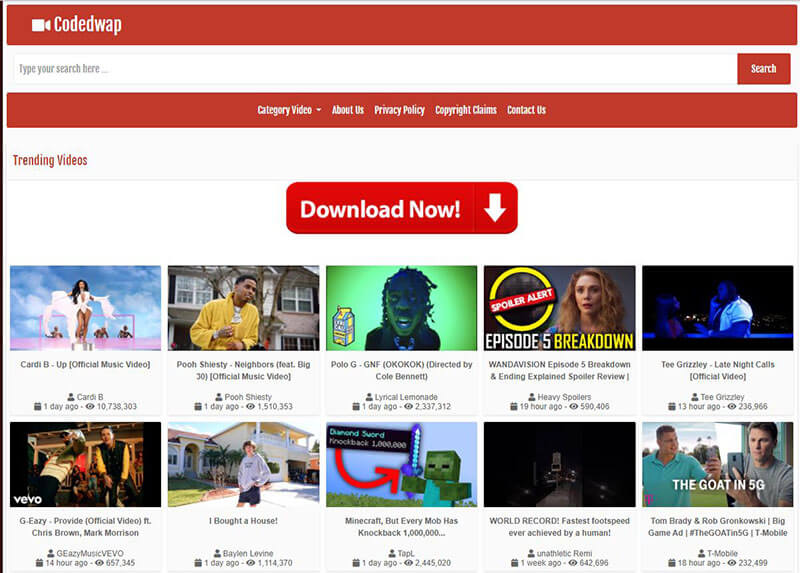Click title 'Minecraft, But Every Mob Has Knockback'

[402, 527]
